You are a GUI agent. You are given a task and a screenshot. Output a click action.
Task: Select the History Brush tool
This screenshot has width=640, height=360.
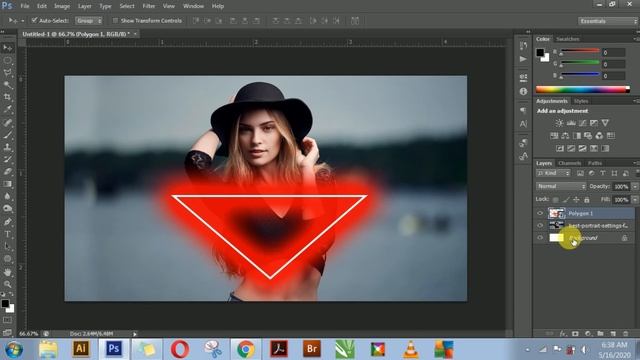[7, 159]
